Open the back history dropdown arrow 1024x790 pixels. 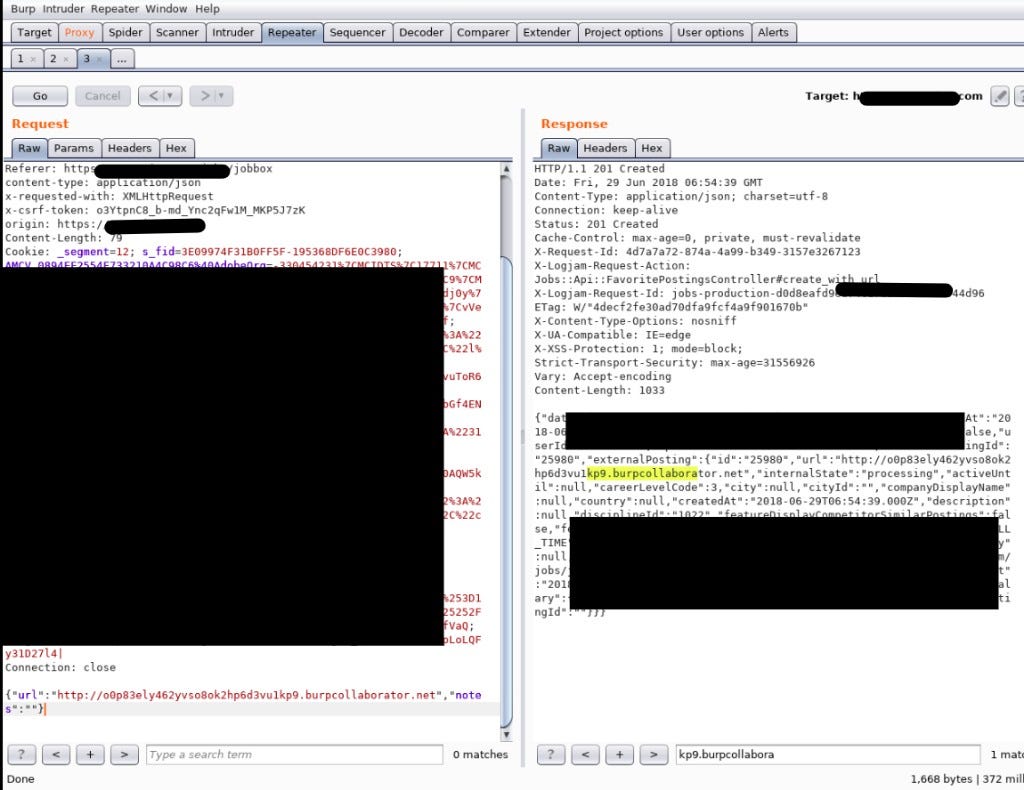coord(170,96)
